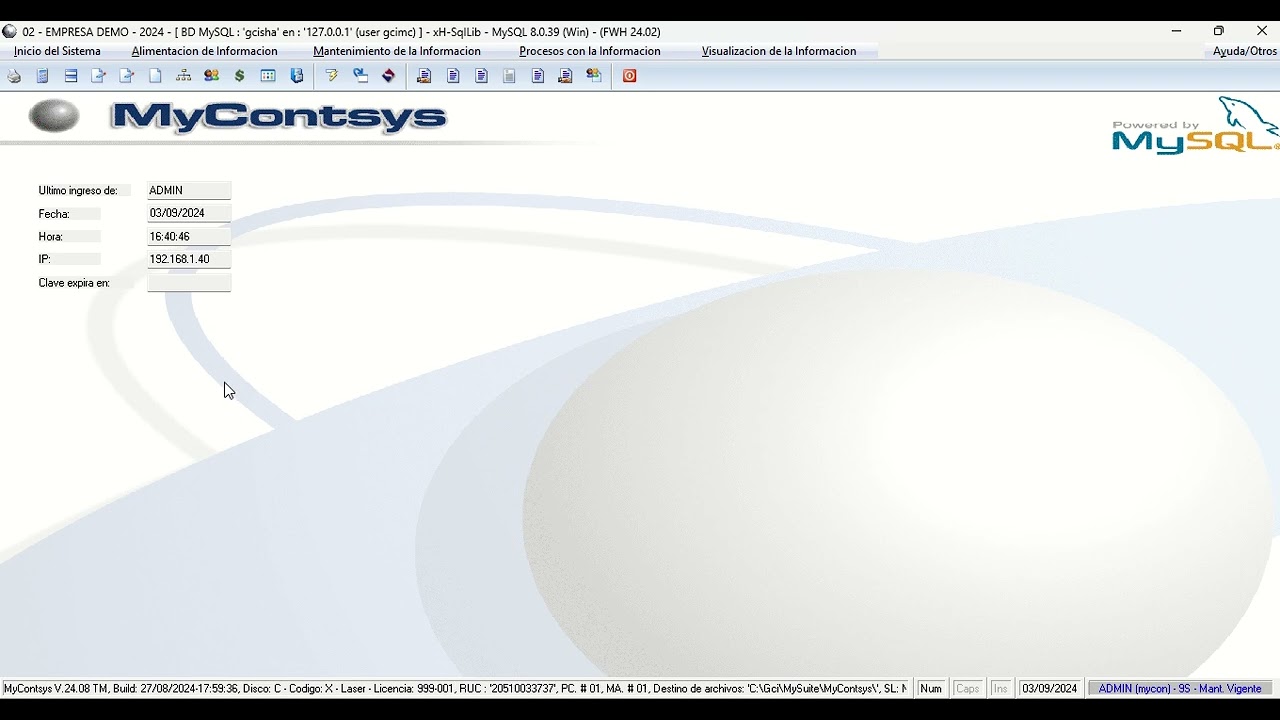Open the Alimentacion de Informacion menu

click(204, 51)
